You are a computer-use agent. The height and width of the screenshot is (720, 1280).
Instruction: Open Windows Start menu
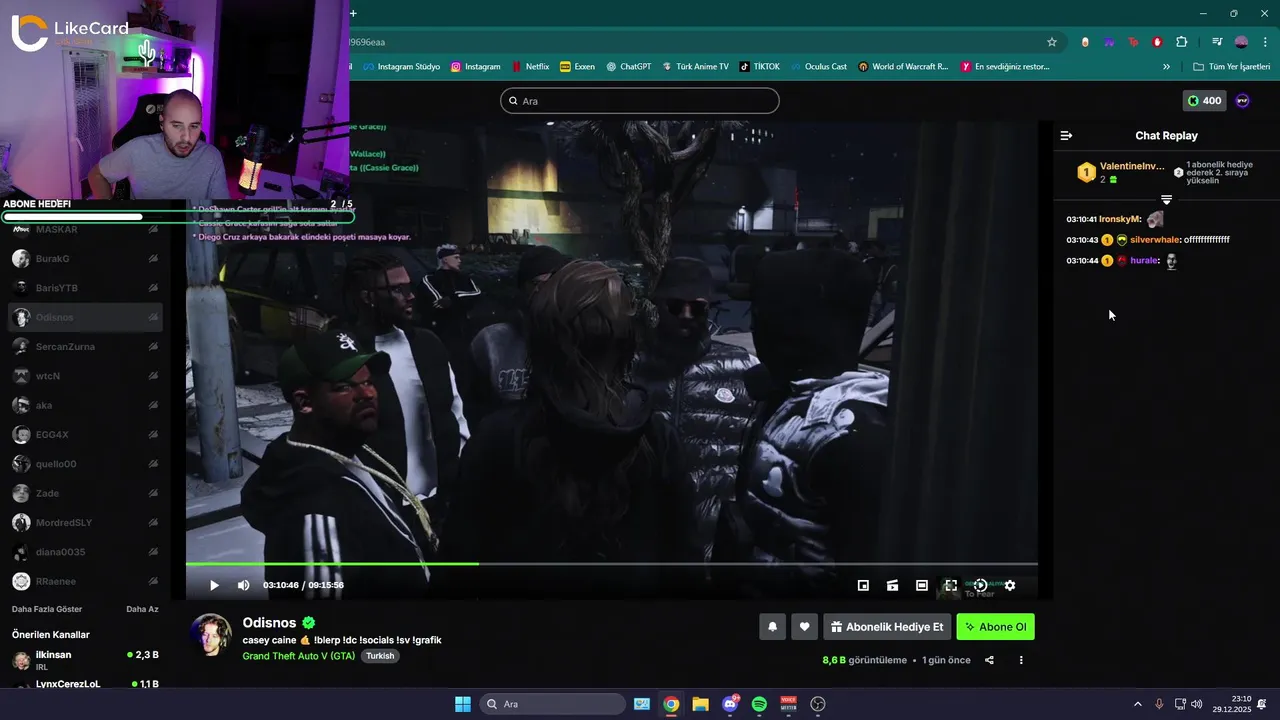[x=463, y=704]
